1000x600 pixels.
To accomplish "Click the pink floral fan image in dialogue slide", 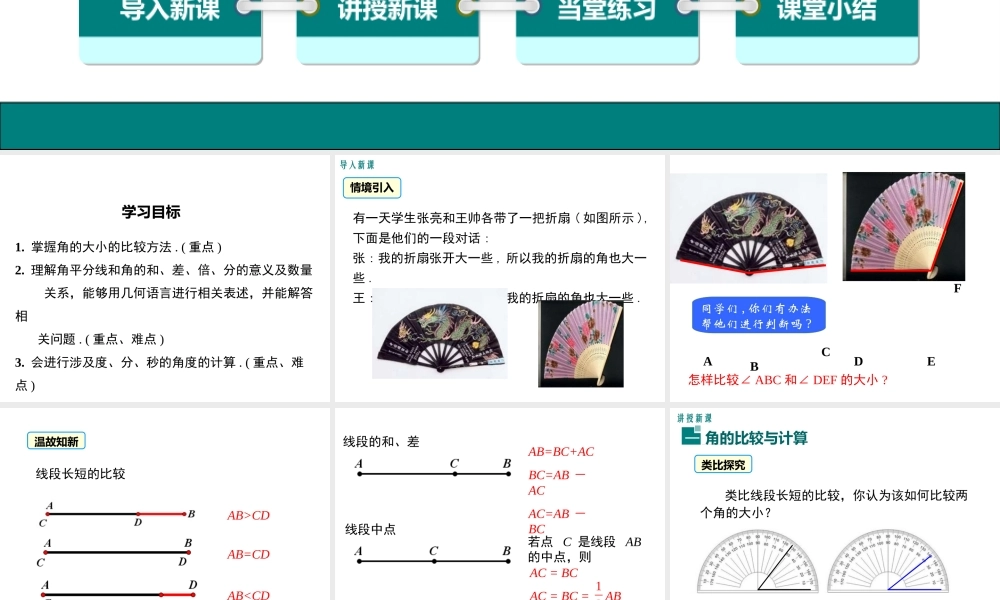I will [580, 343].
